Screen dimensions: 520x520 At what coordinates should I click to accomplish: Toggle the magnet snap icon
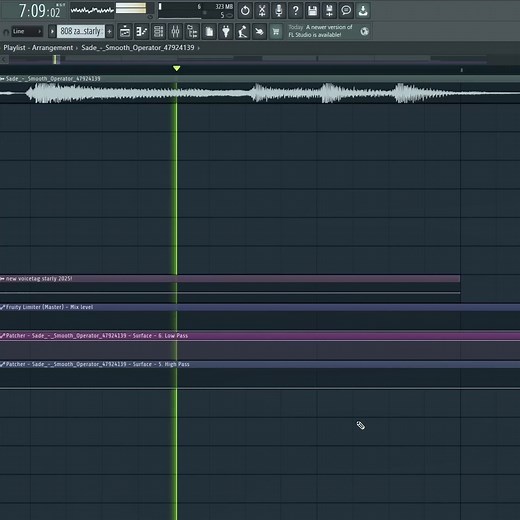pos(6,32)
